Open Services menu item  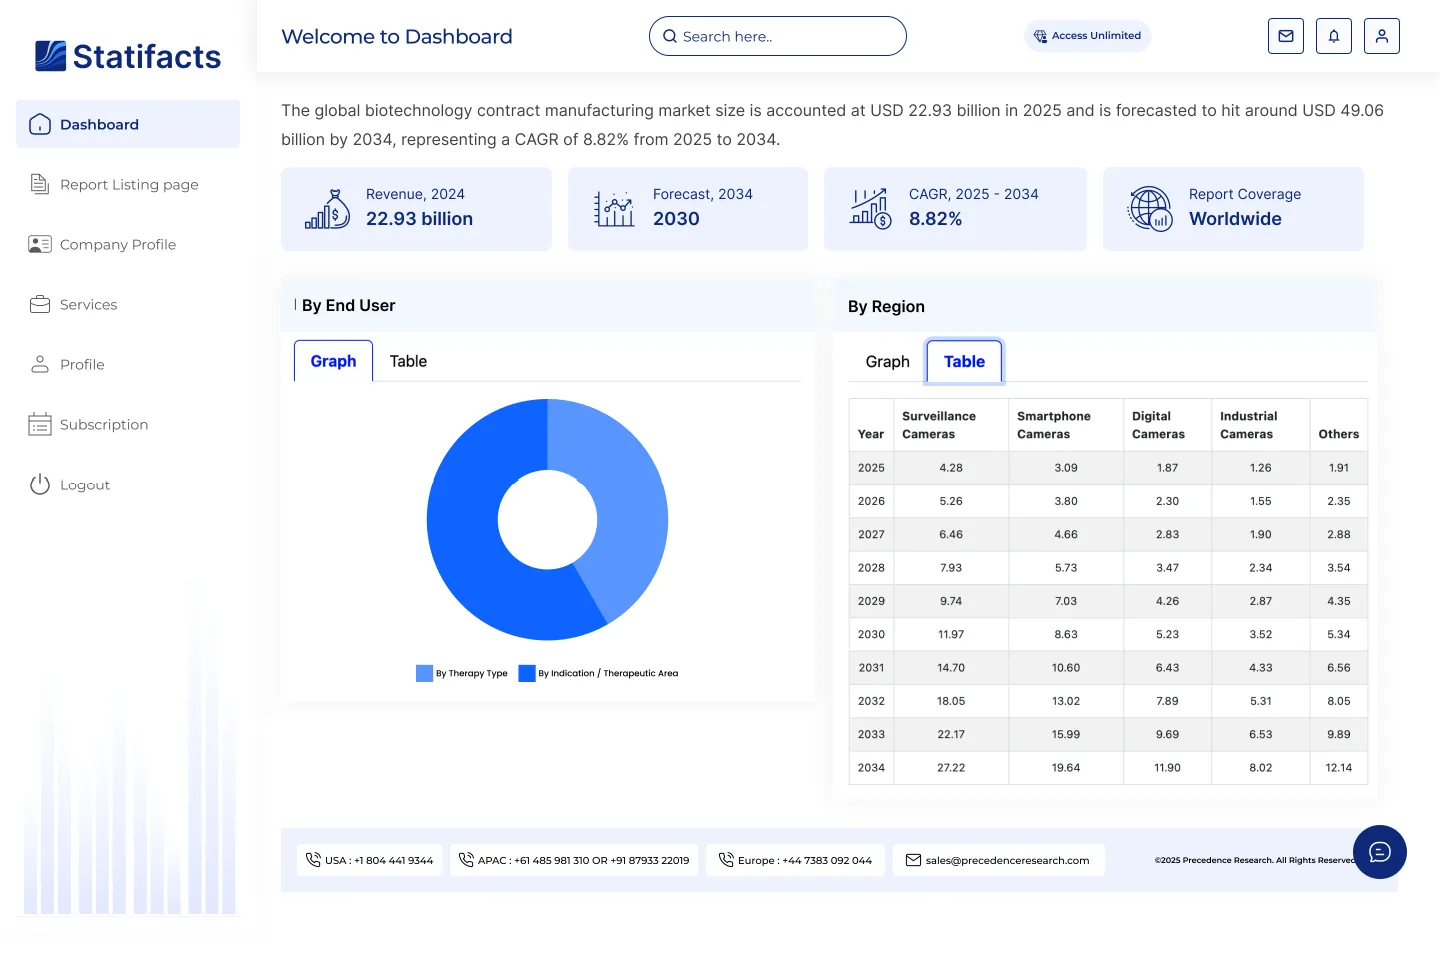128,304
